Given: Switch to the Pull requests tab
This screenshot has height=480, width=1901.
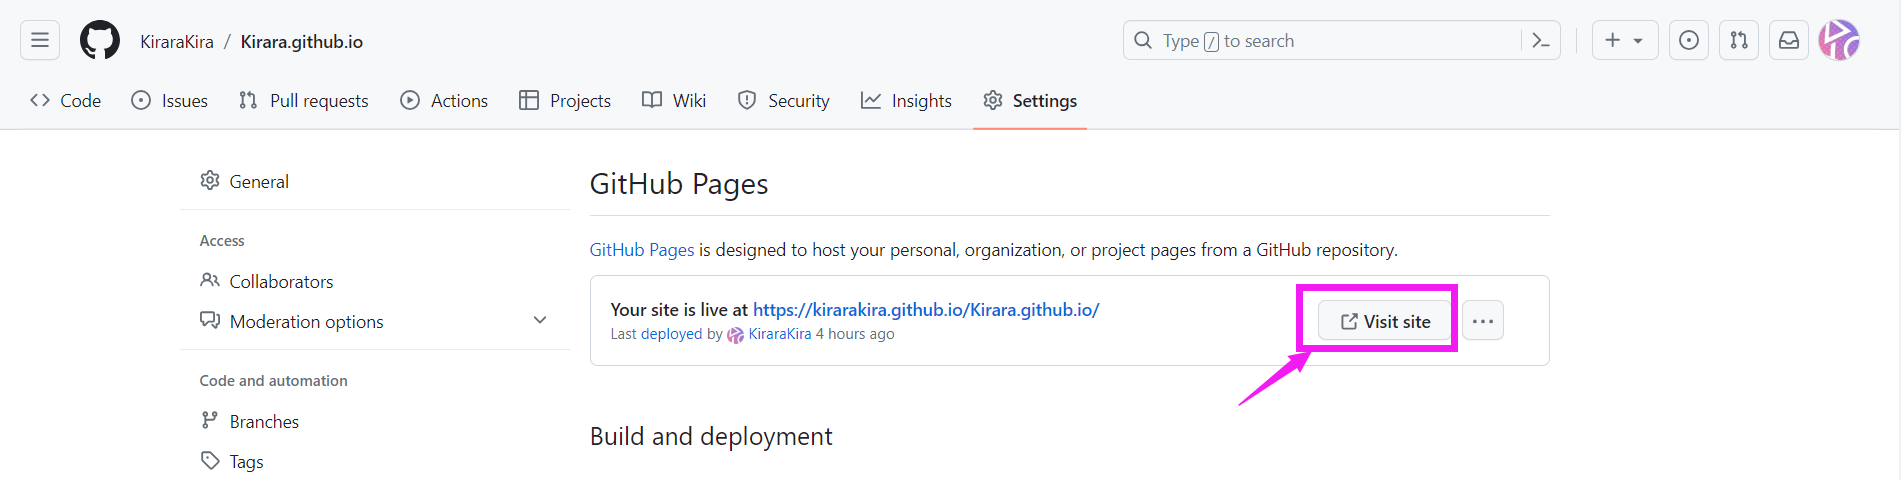Looking at the screenshot, I should coord(304,100).
